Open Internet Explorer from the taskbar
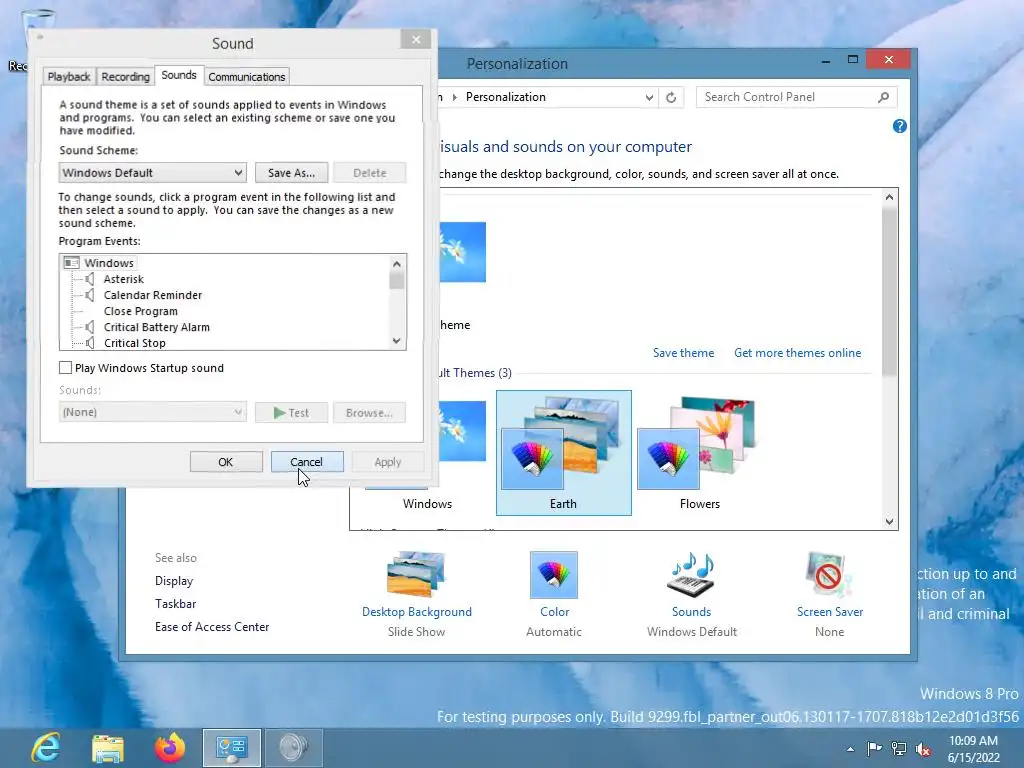 pyautogui.click(x=46, y=748)
